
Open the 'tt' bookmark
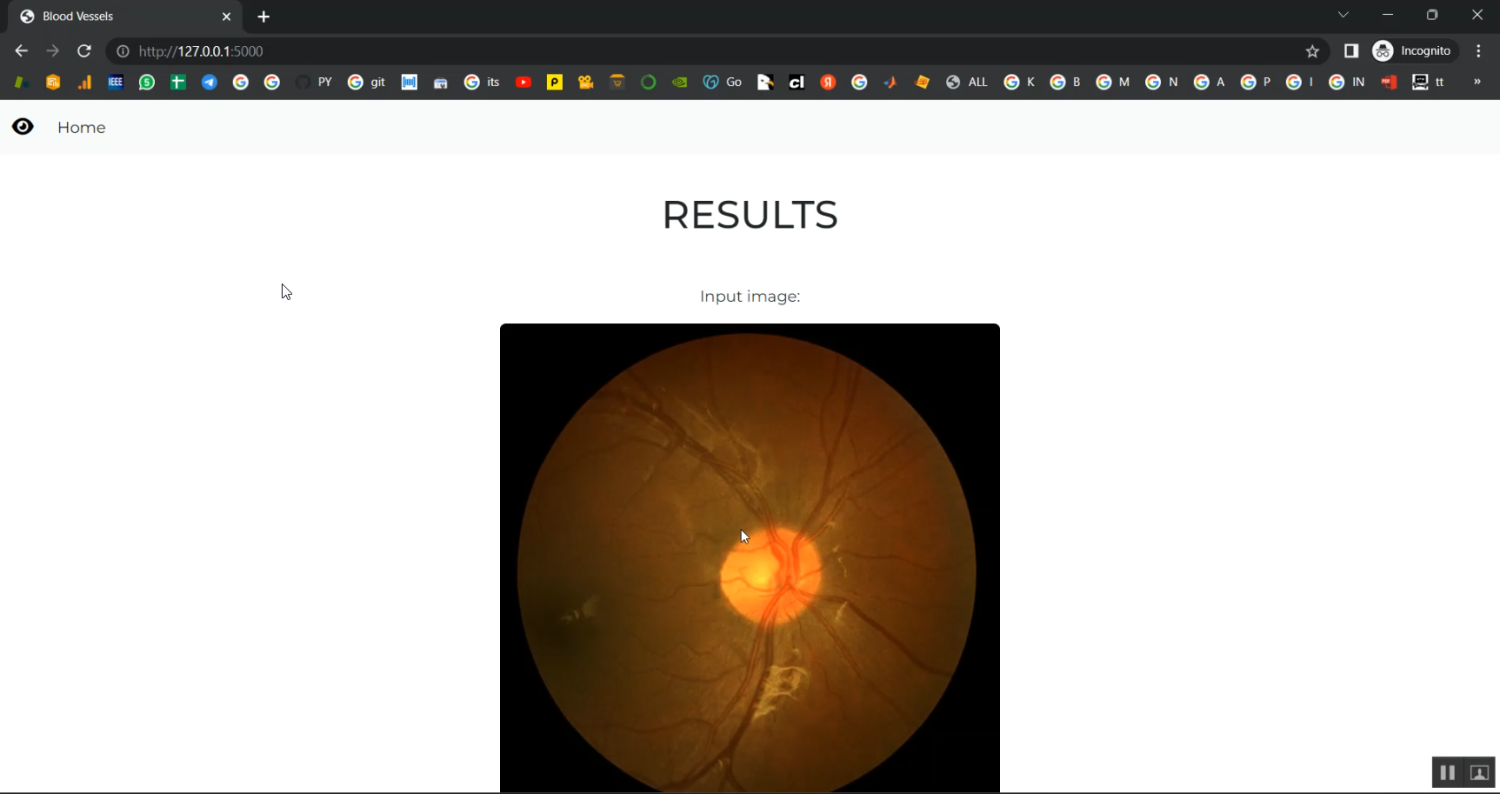pos(1428,82)
